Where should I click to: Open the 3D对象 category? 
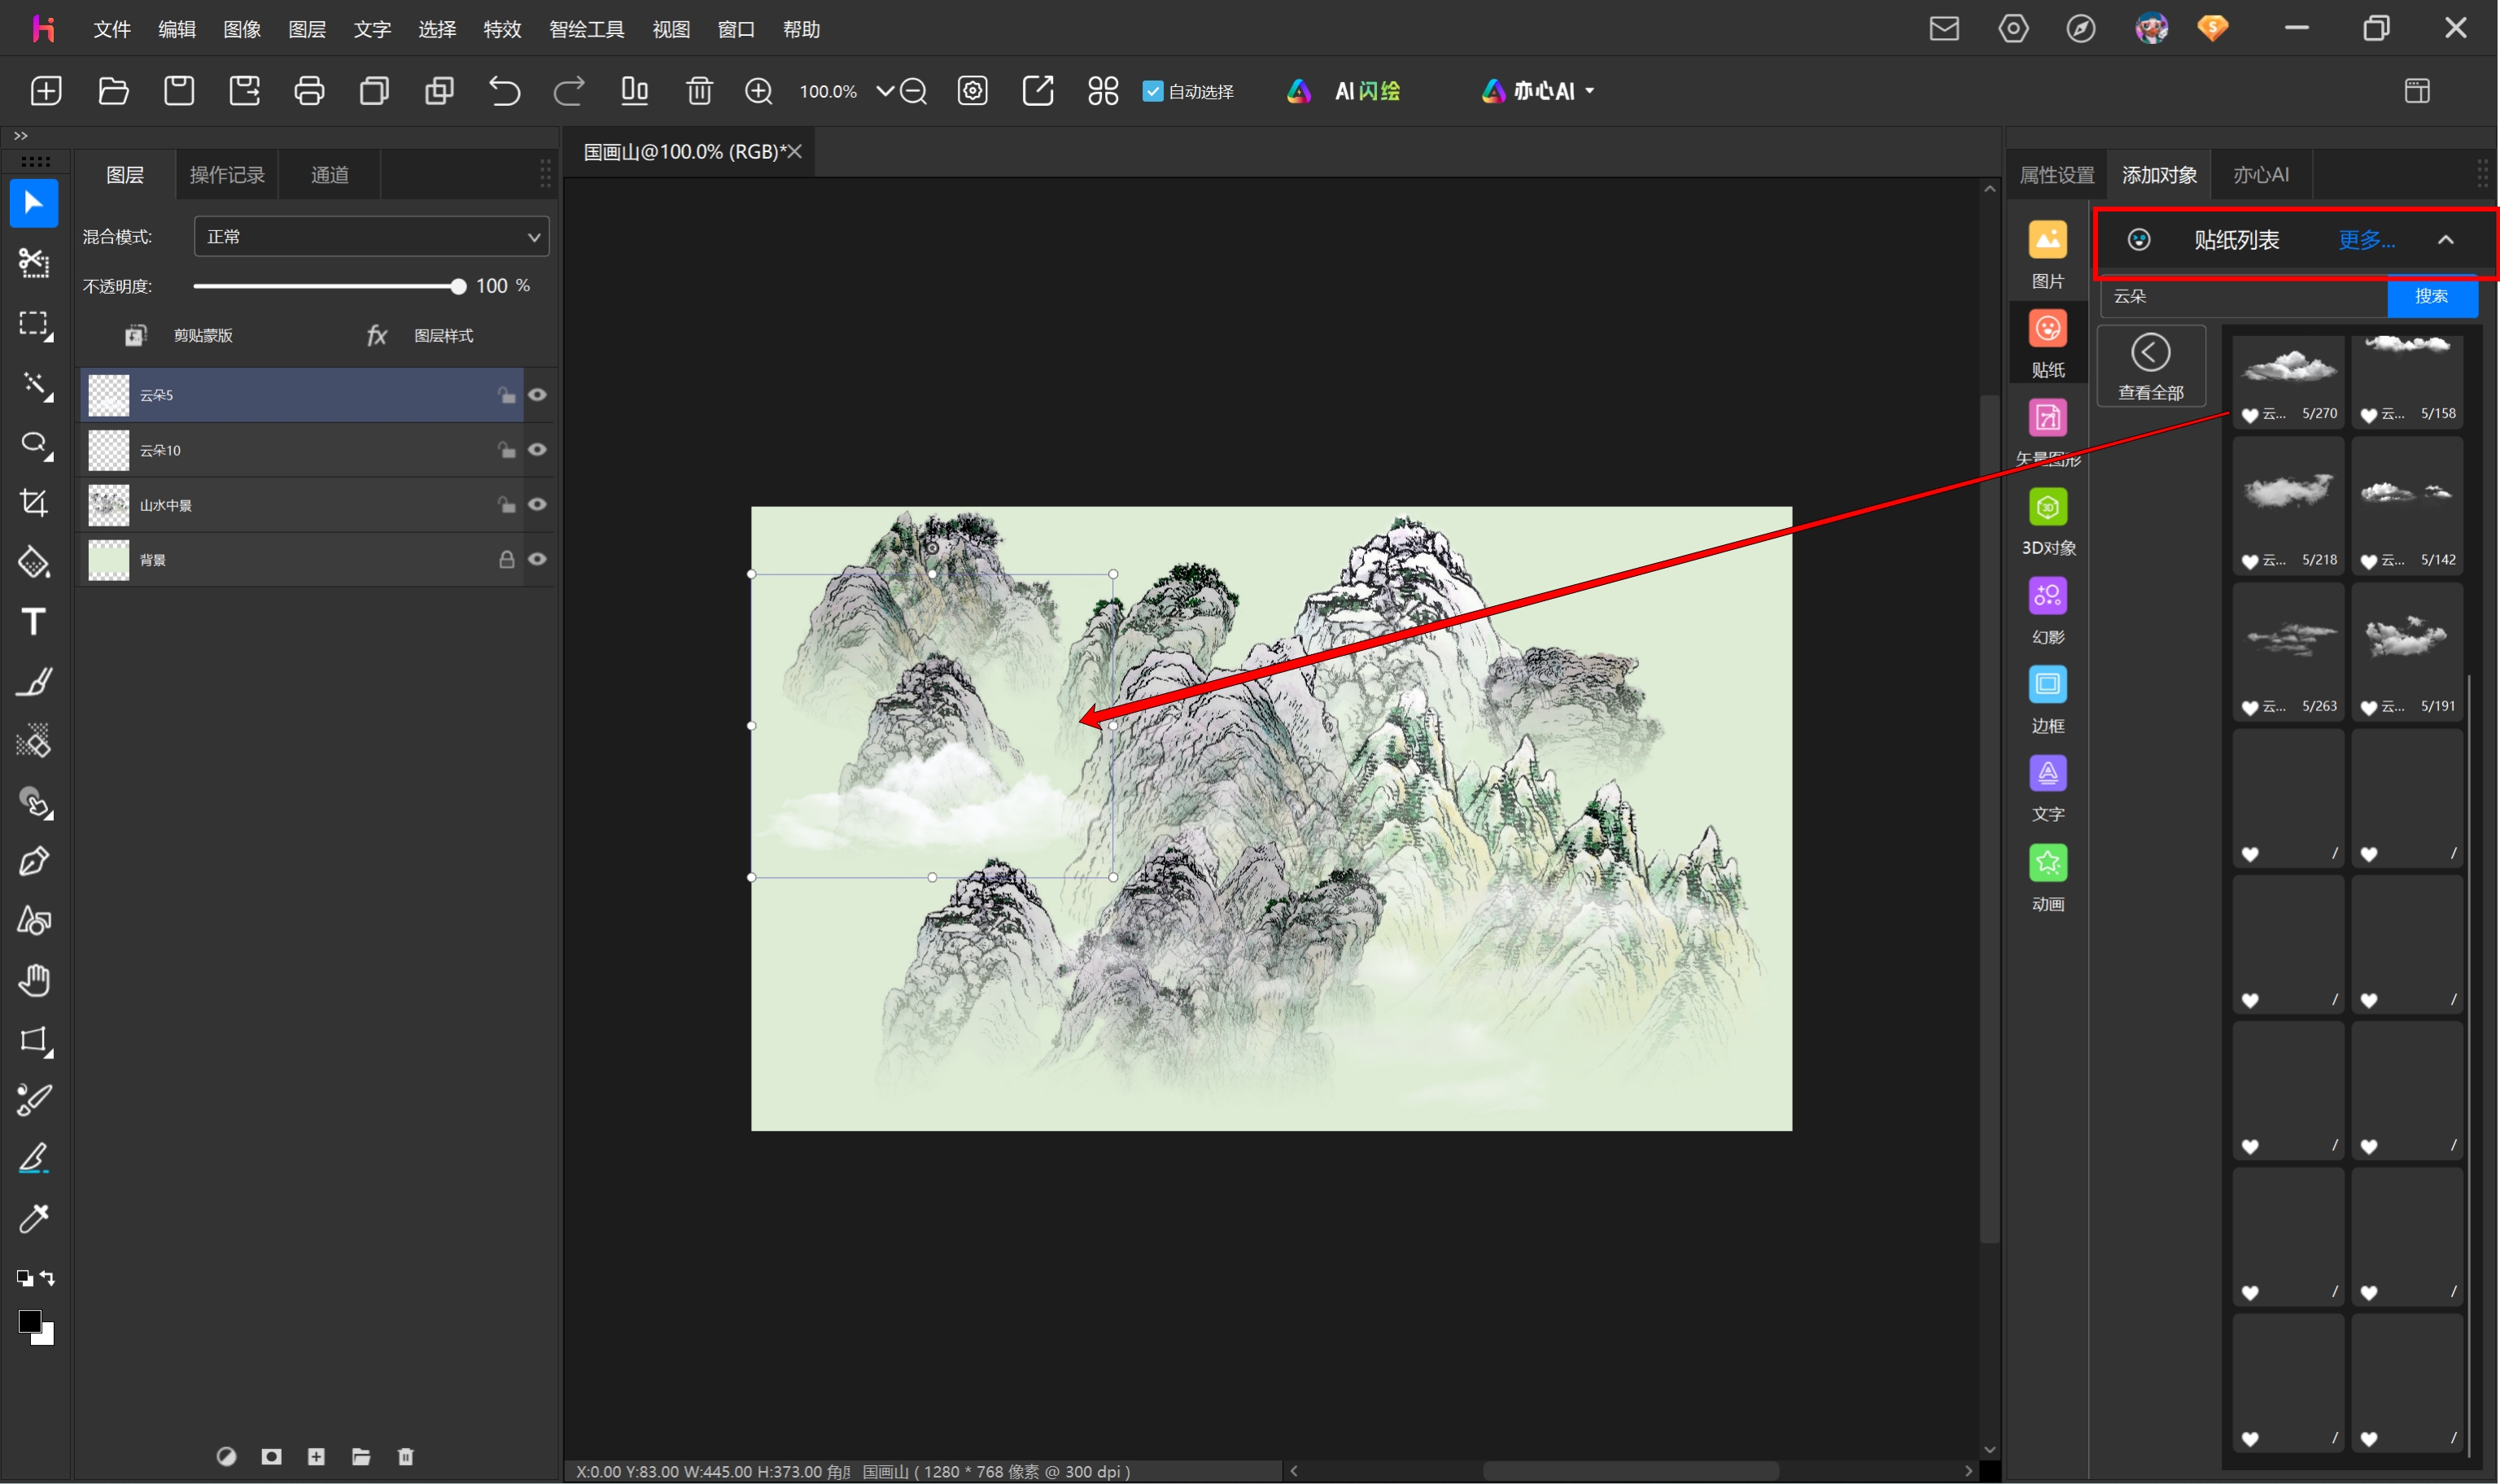[2048, 521]
